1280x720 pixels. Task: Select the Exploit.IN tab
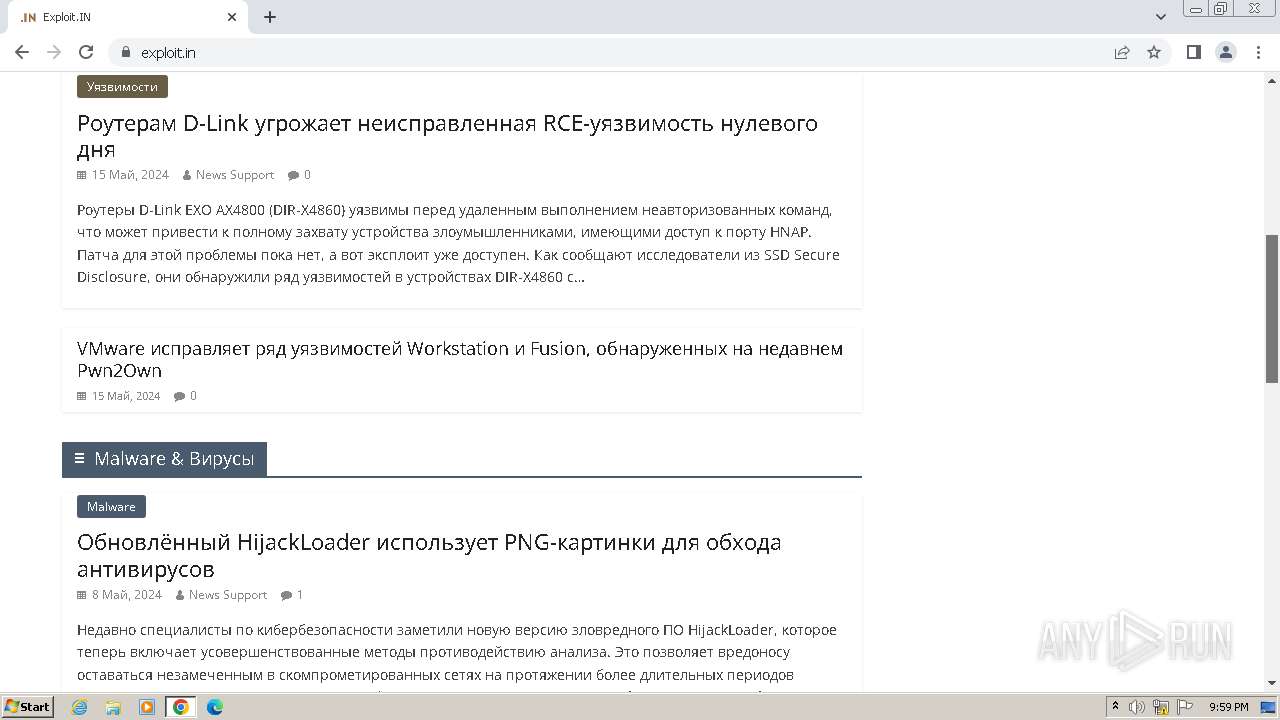coord(127,17)
